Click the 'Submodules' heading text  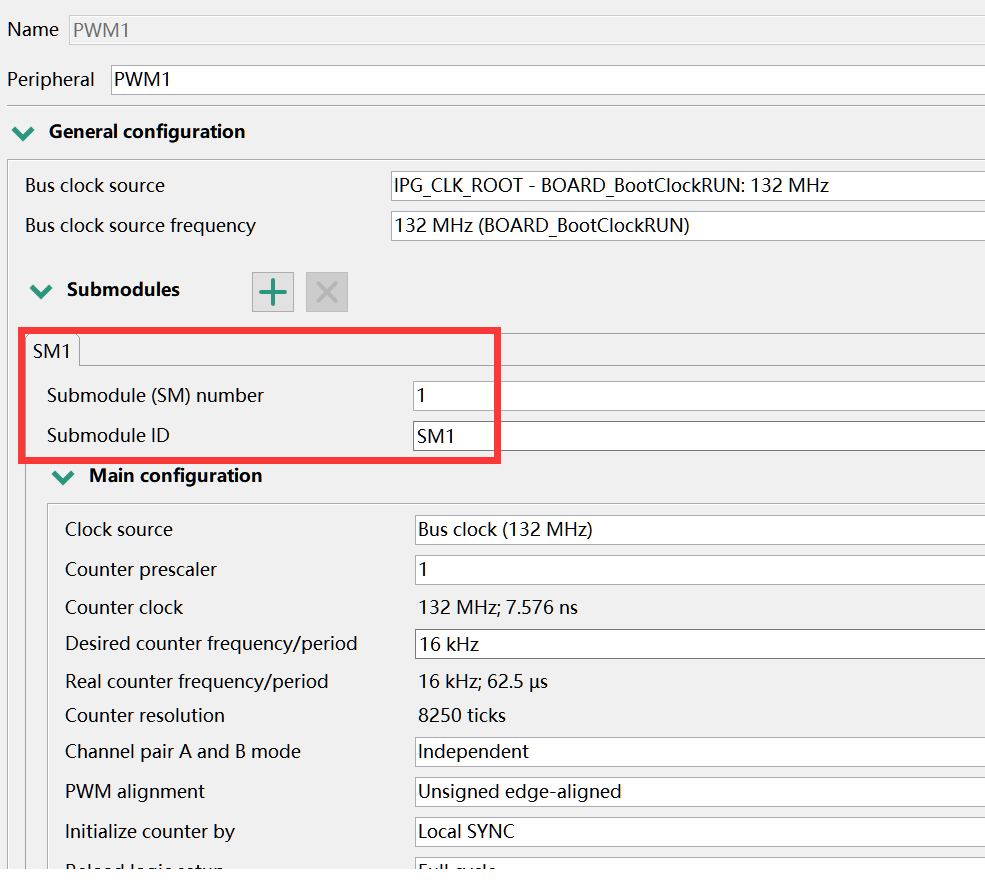(123, 290)
